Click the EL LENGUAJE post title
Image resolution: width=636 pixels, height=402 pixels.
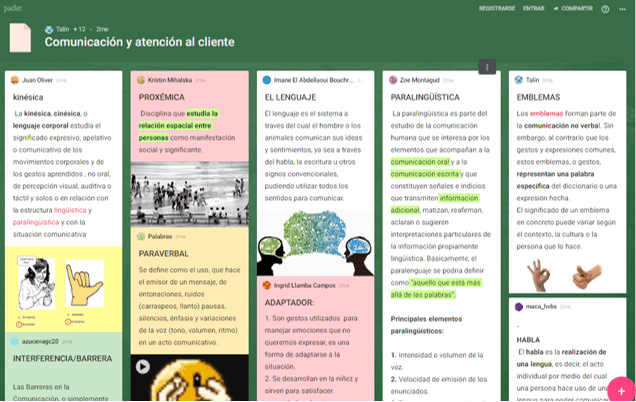[290, 97]
